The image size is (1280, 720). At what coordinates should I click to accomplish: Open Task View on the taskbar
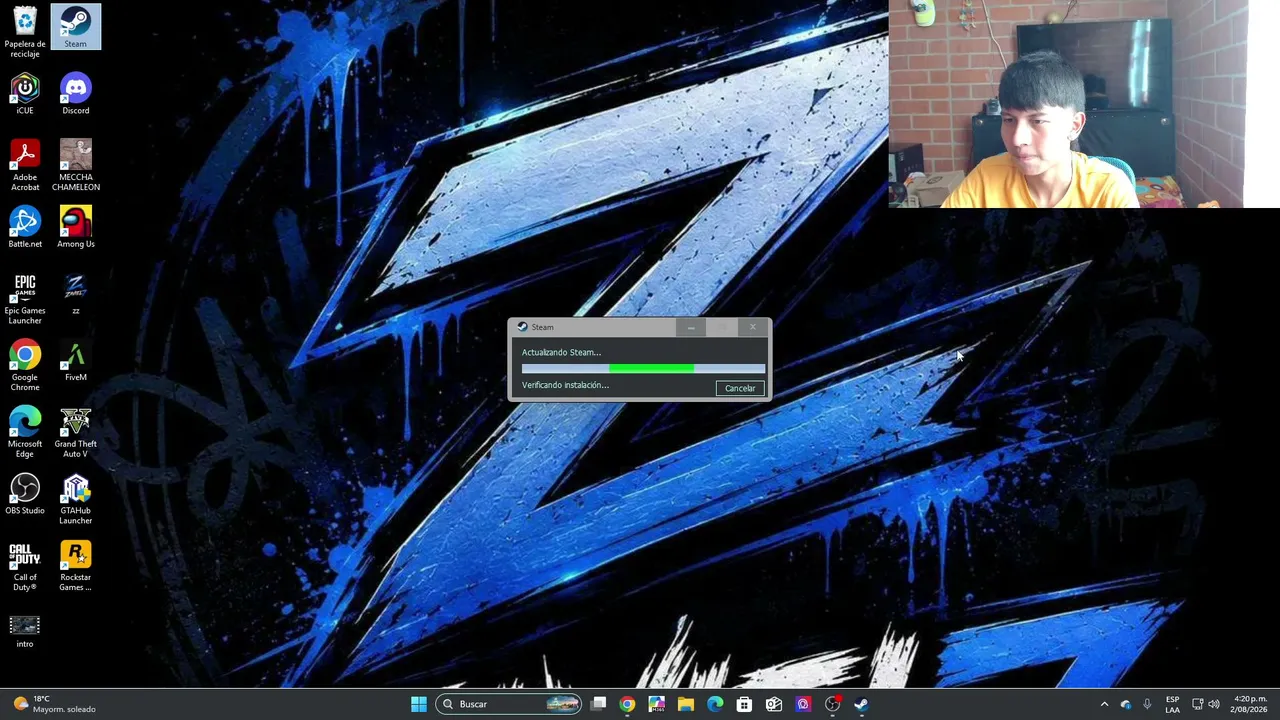[598, 704]
